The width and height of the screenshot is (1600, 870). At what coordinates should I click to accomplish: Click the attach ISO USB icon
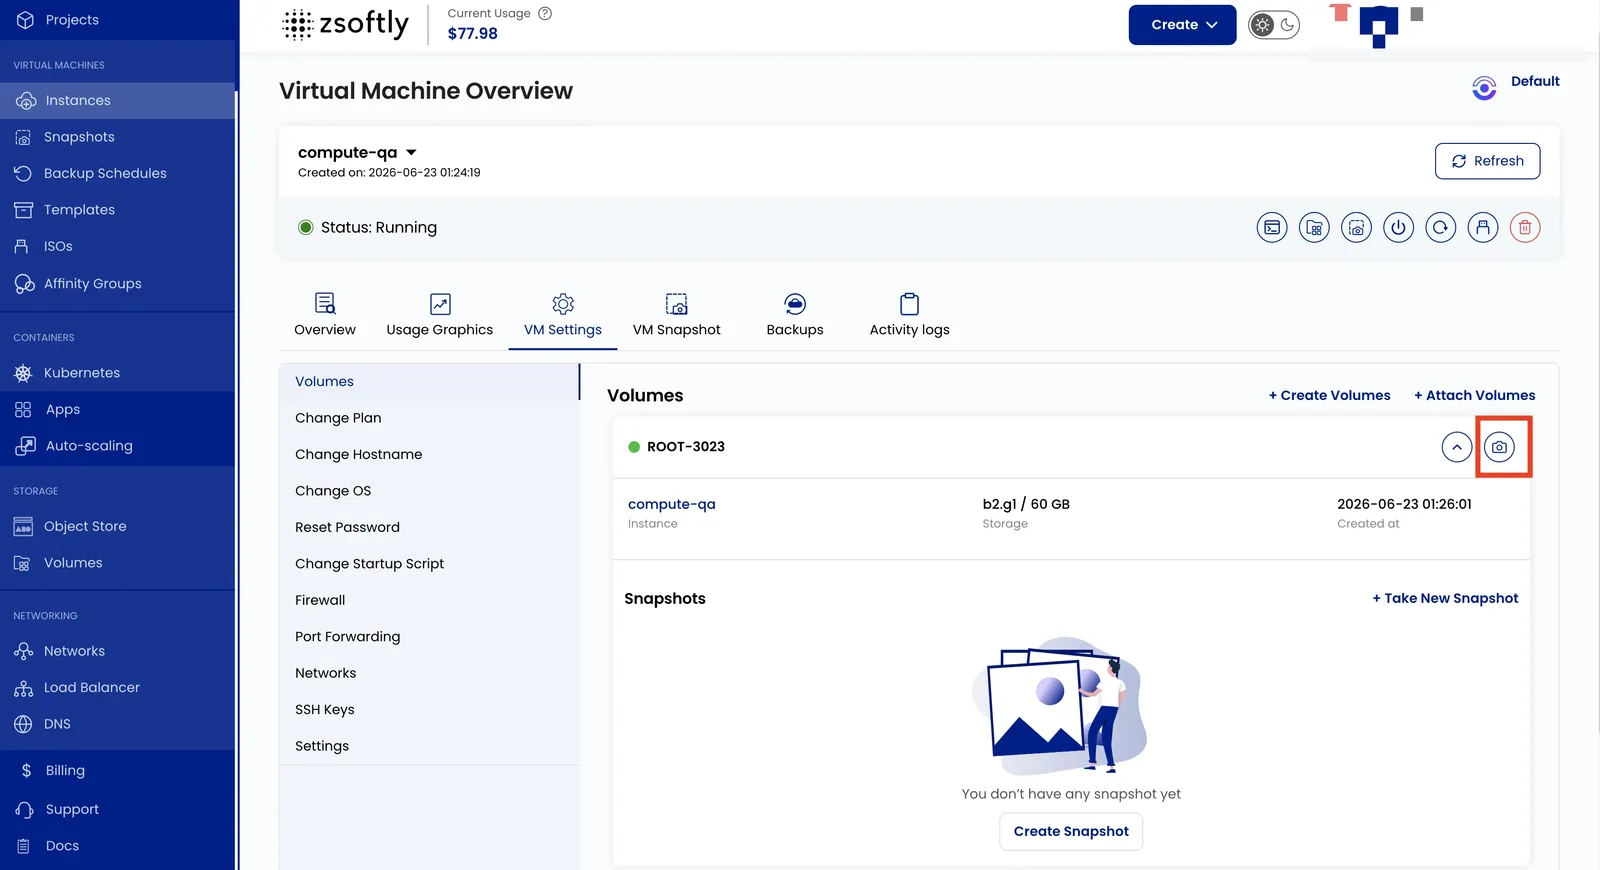[x=1483, y=228]
